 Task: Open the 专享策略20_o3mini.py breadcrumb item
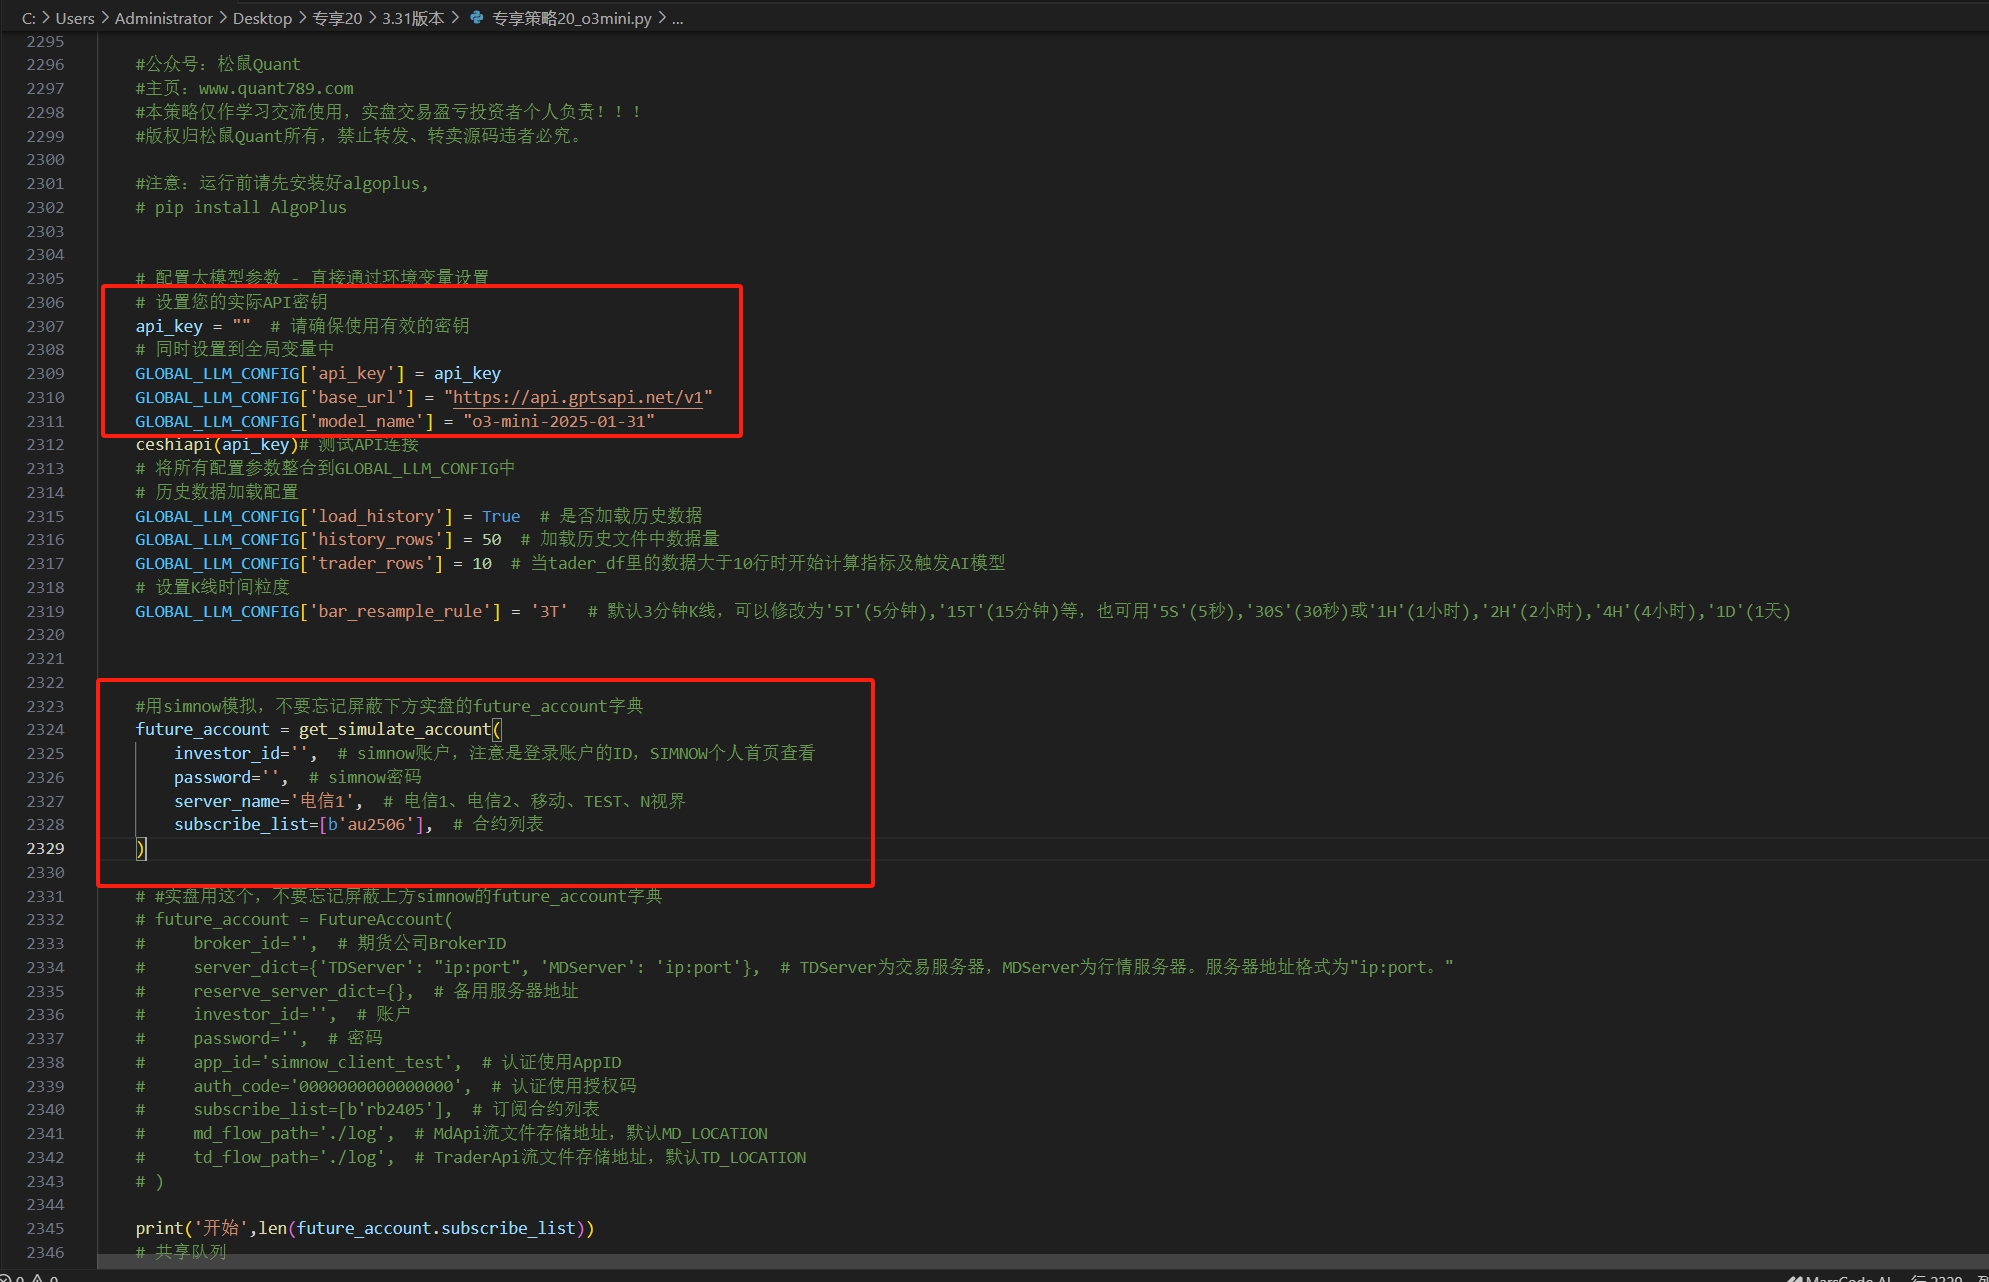571,18
